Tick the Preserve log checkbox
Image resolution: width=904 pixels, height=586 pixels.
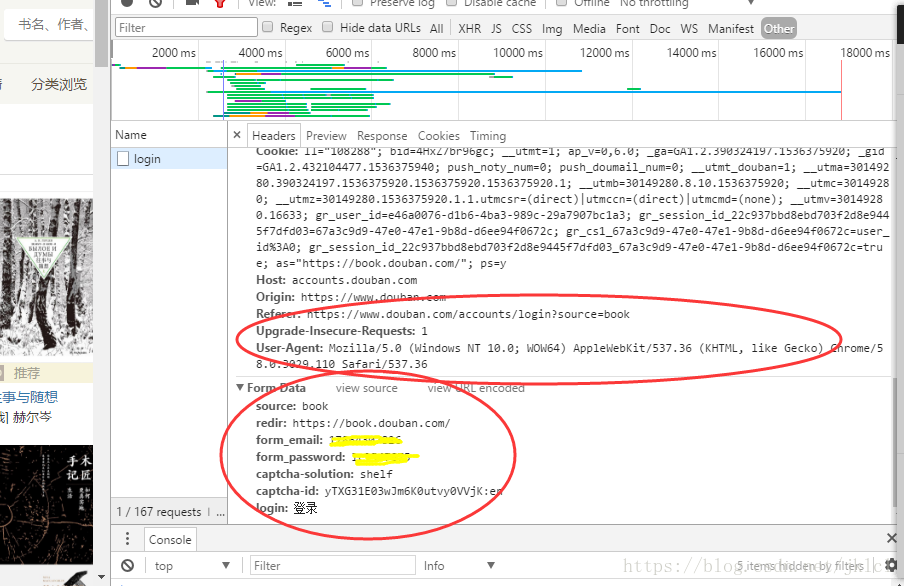357,2
